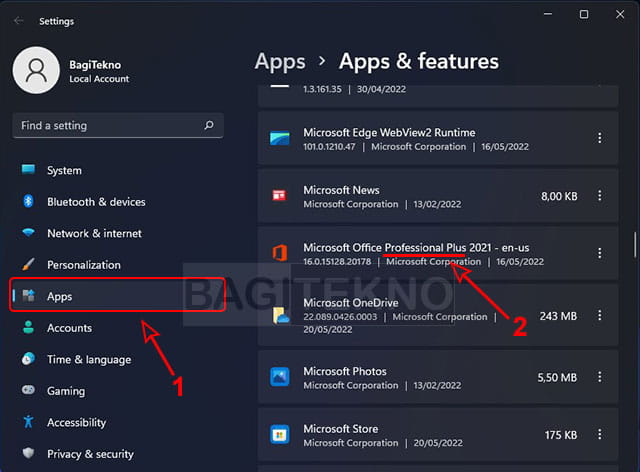The width and height of the screenshot is (640, 472).
Task: Click the Apps breadcrumb link
Action: click(280, 62)
